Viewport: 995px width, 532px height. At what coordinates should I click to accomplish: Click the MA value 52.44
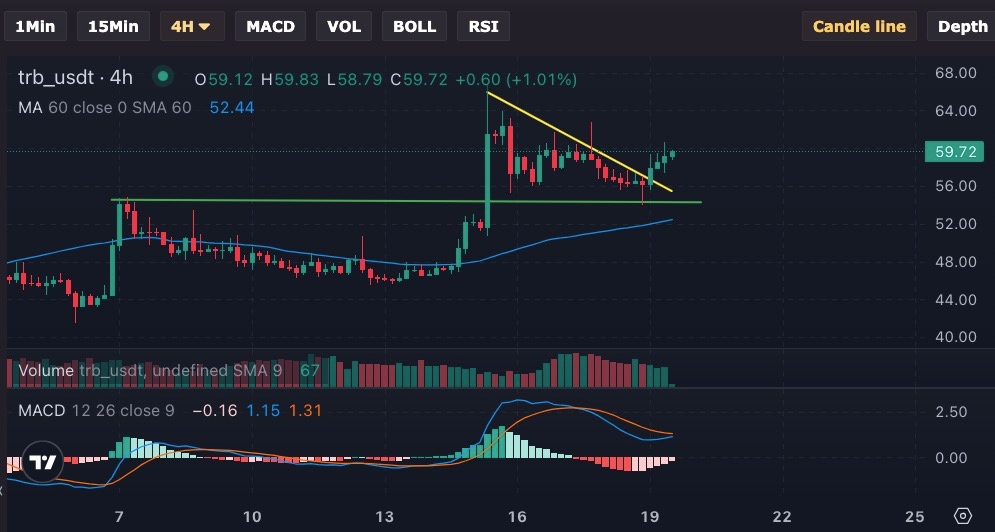click(x=232, y=108)
